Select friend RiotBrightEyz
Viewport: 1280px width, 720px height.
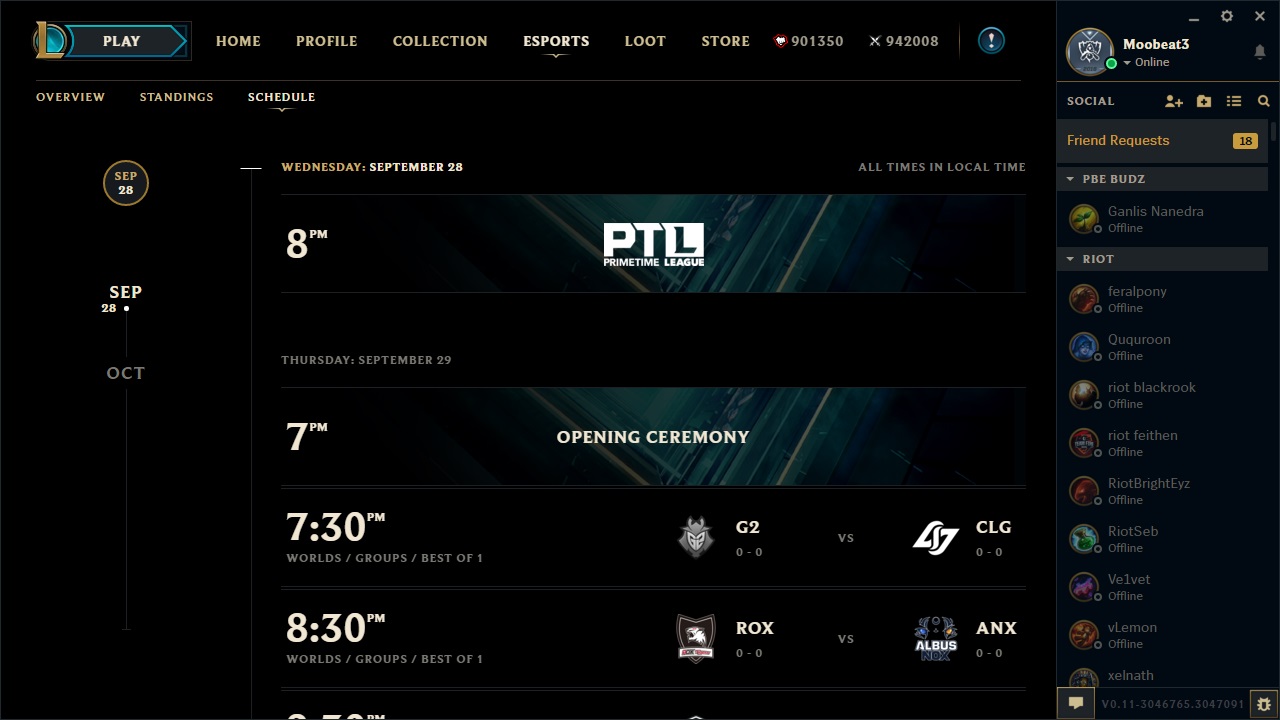pos(1162,491)
